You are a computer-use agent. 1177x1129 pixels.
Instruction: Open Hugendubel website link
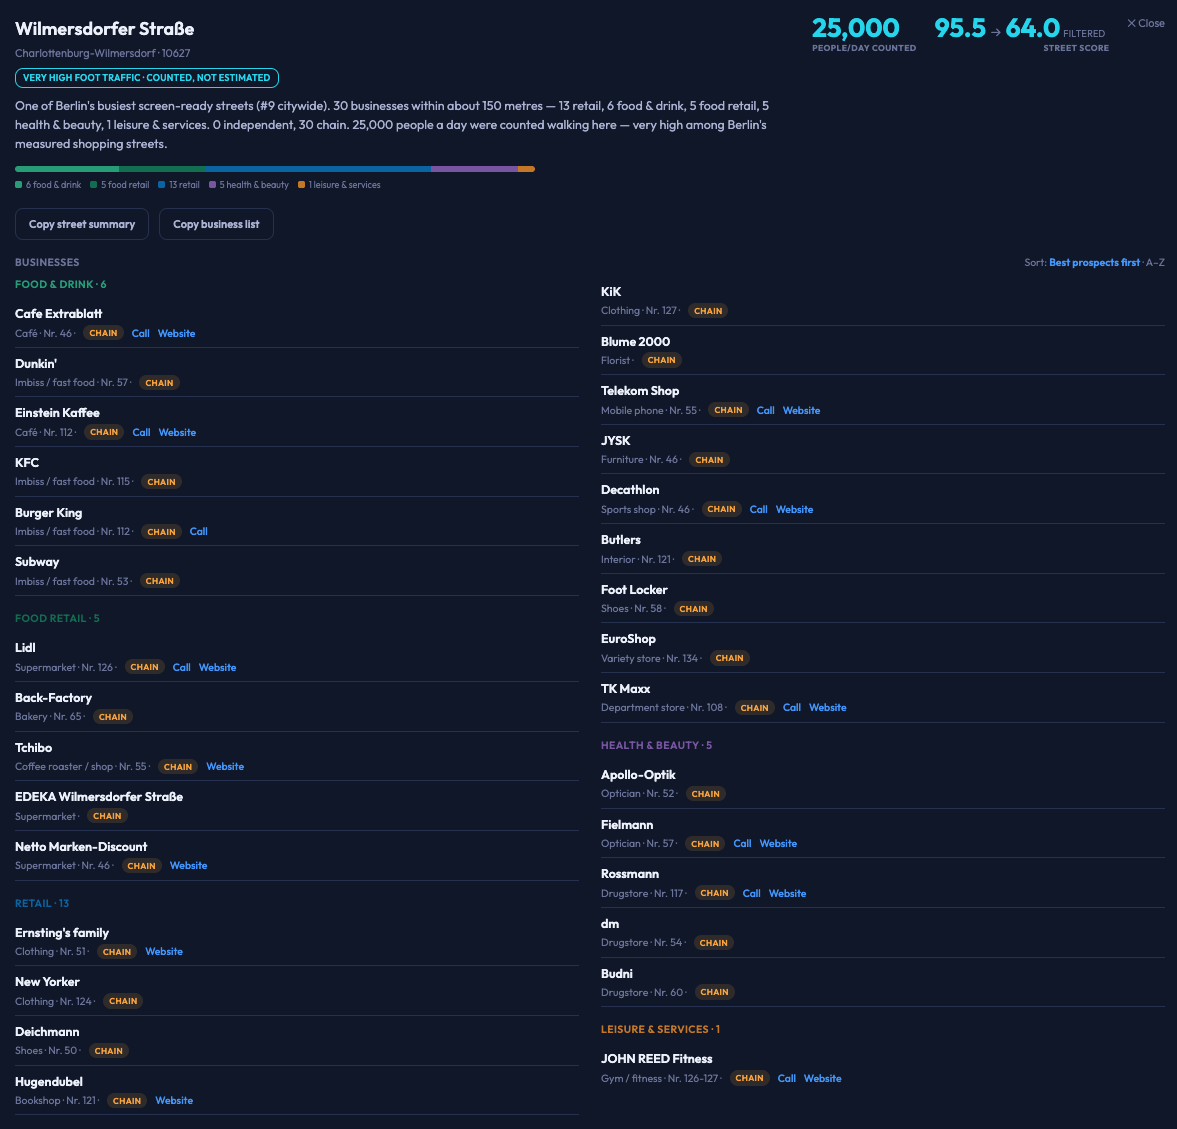tap(174, 1100)
